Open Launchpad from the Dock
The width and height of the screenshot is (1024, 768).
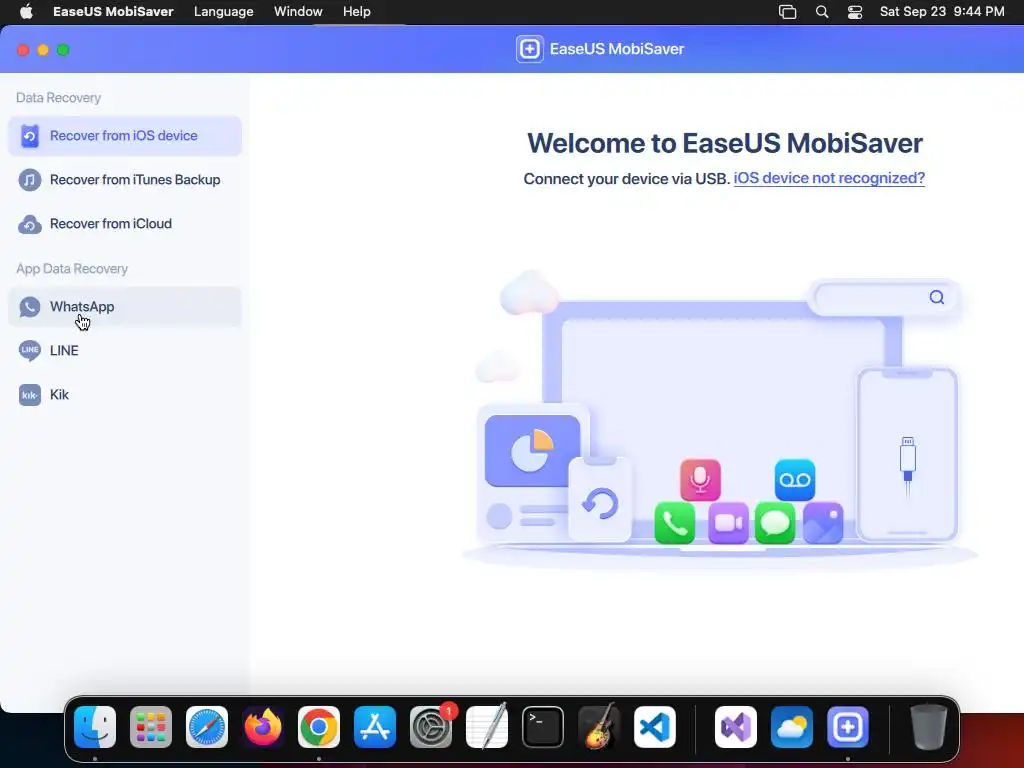(151, 727)
